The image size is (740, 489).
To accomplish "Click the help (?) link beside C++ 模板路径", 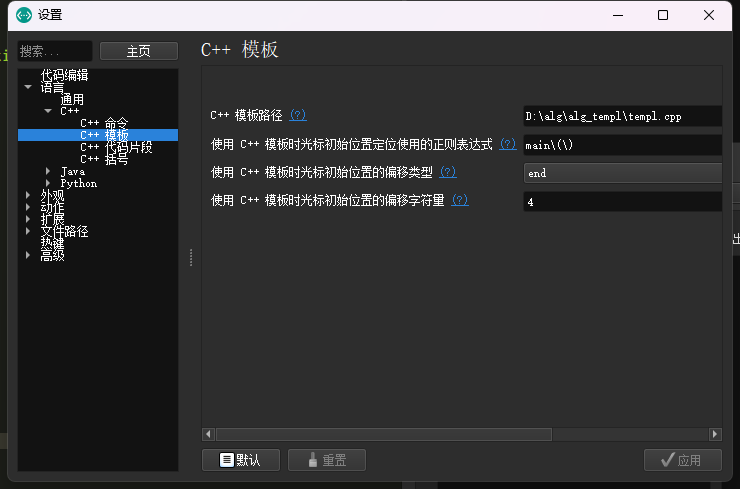I will (x=298, y=115).
